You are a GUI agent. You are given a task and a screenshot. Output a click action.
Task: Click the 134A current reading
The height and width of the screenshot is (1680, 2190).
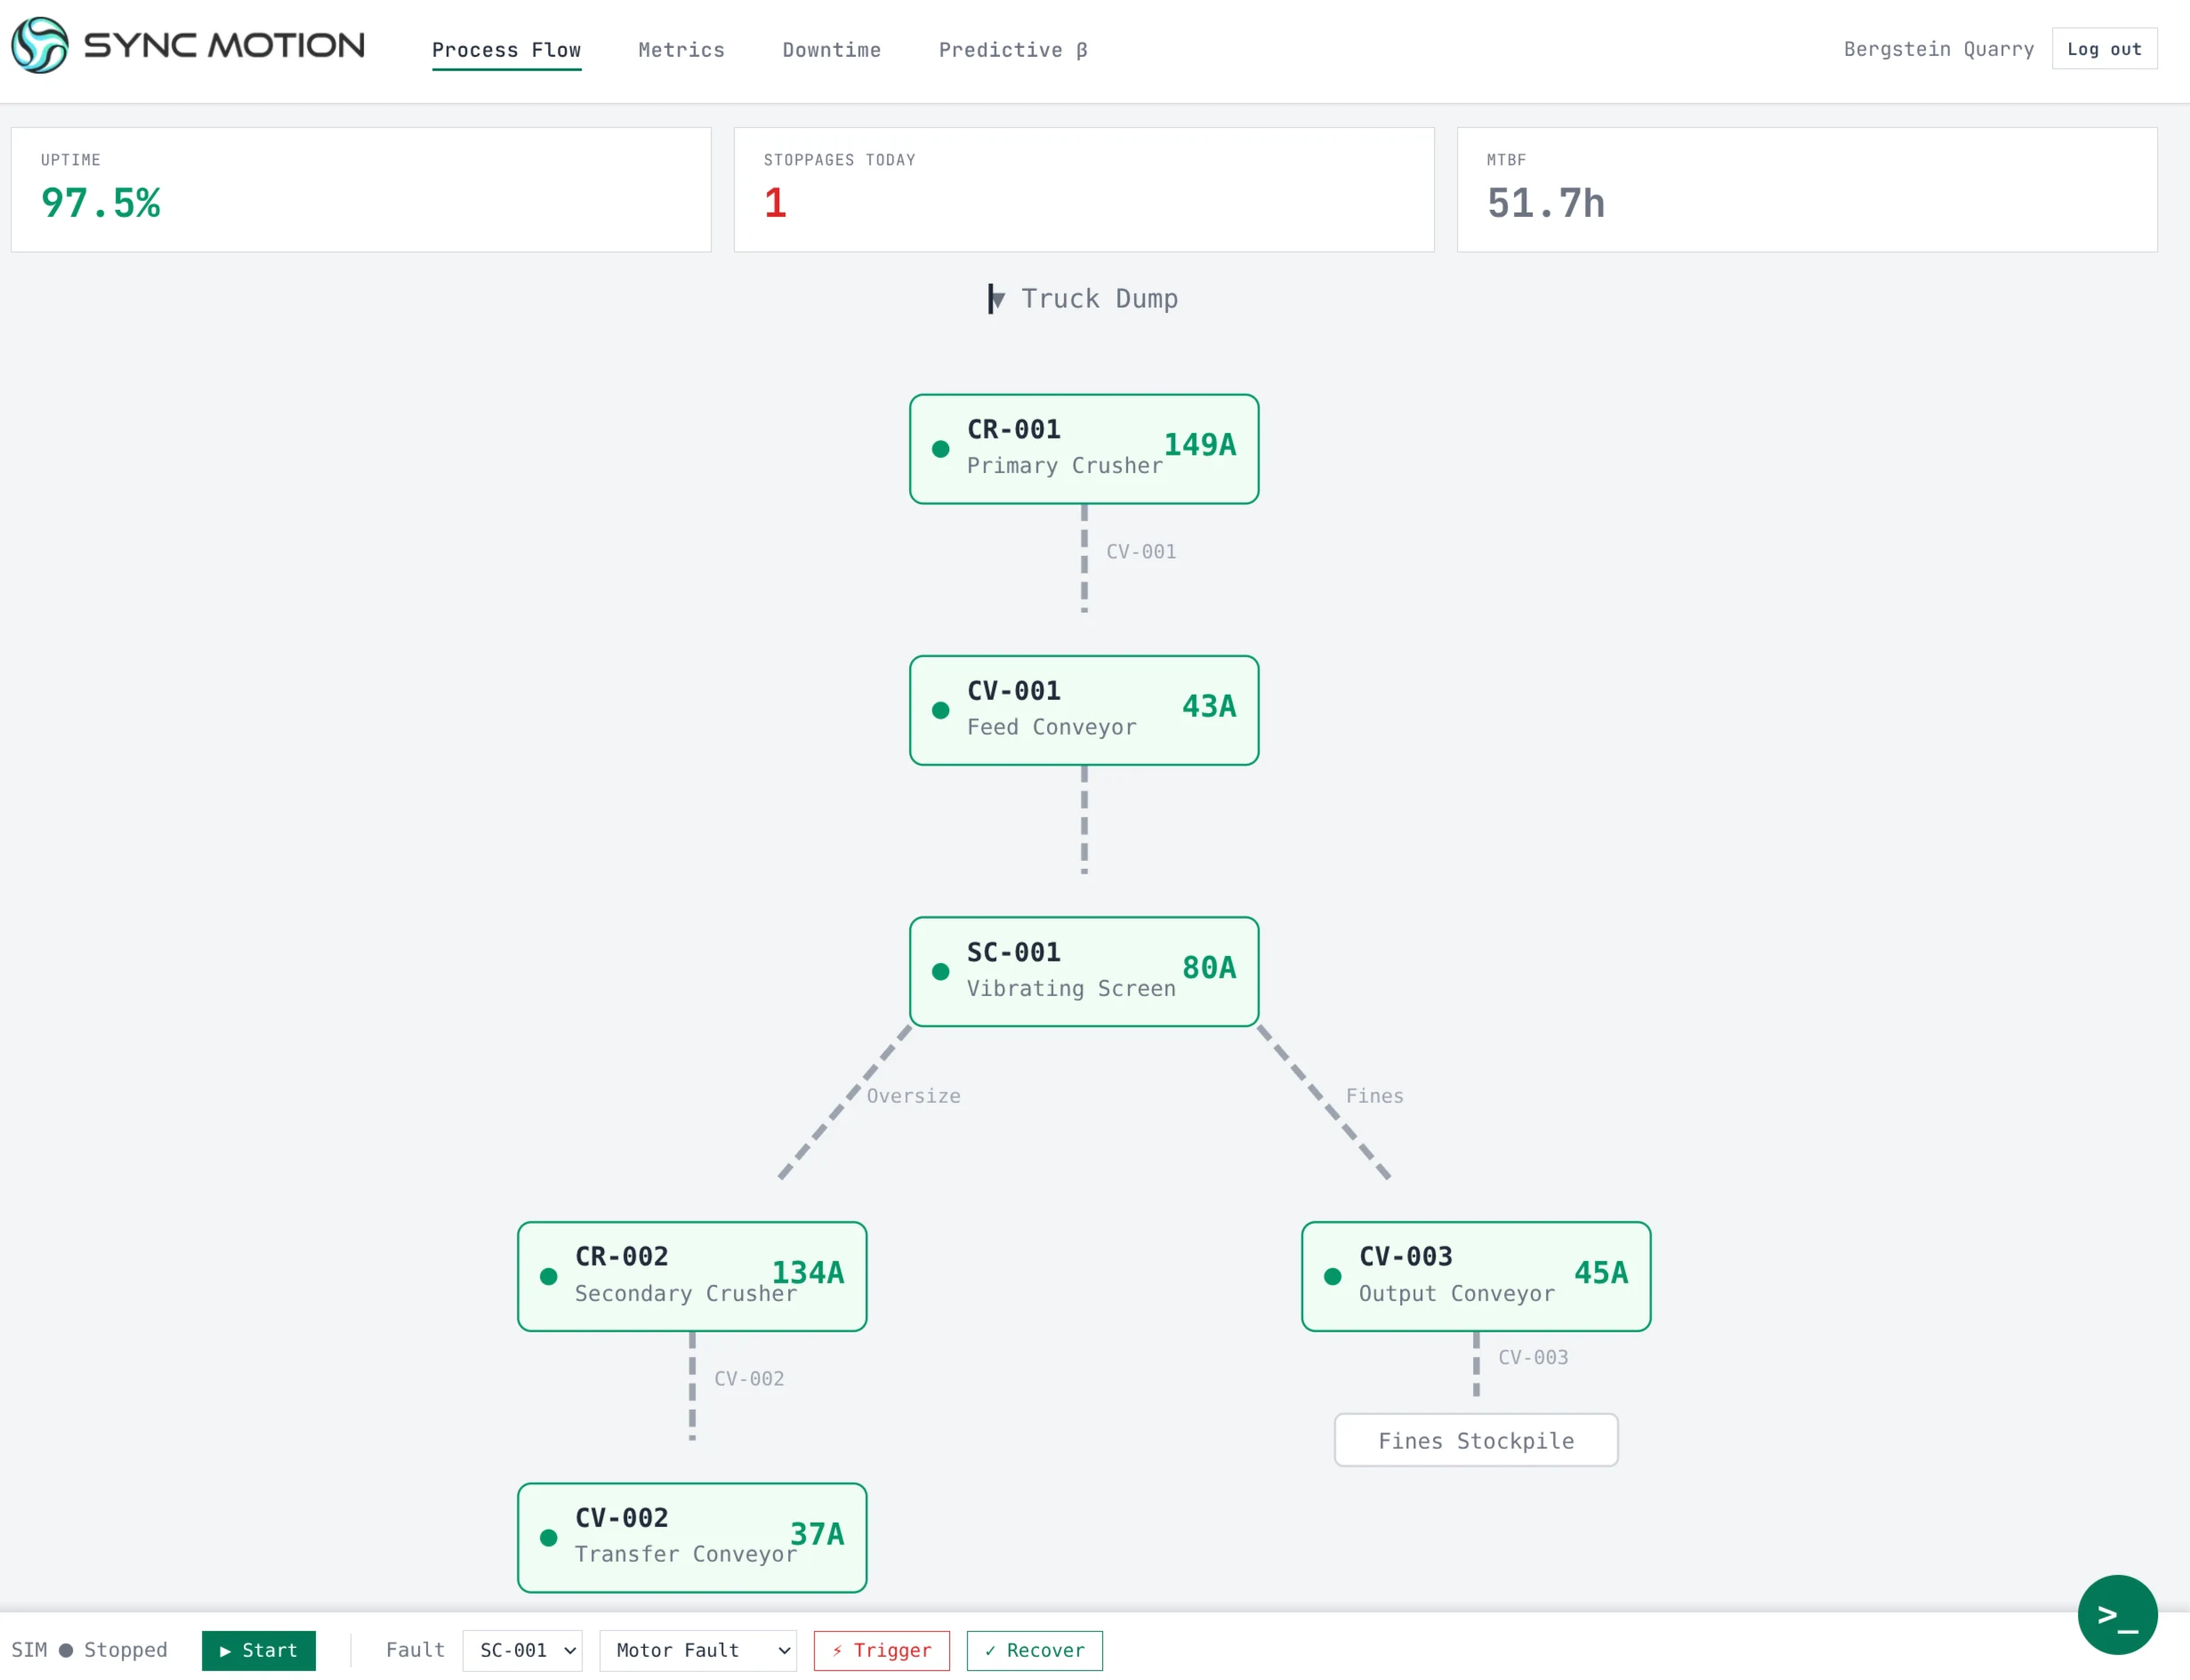coord(807,1272)
